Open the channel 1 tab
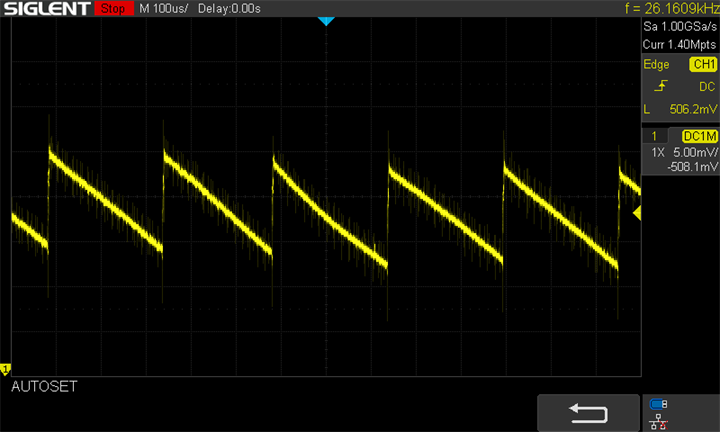The height and width of the screenshot is (432, 720). click(x=654, y=136)
